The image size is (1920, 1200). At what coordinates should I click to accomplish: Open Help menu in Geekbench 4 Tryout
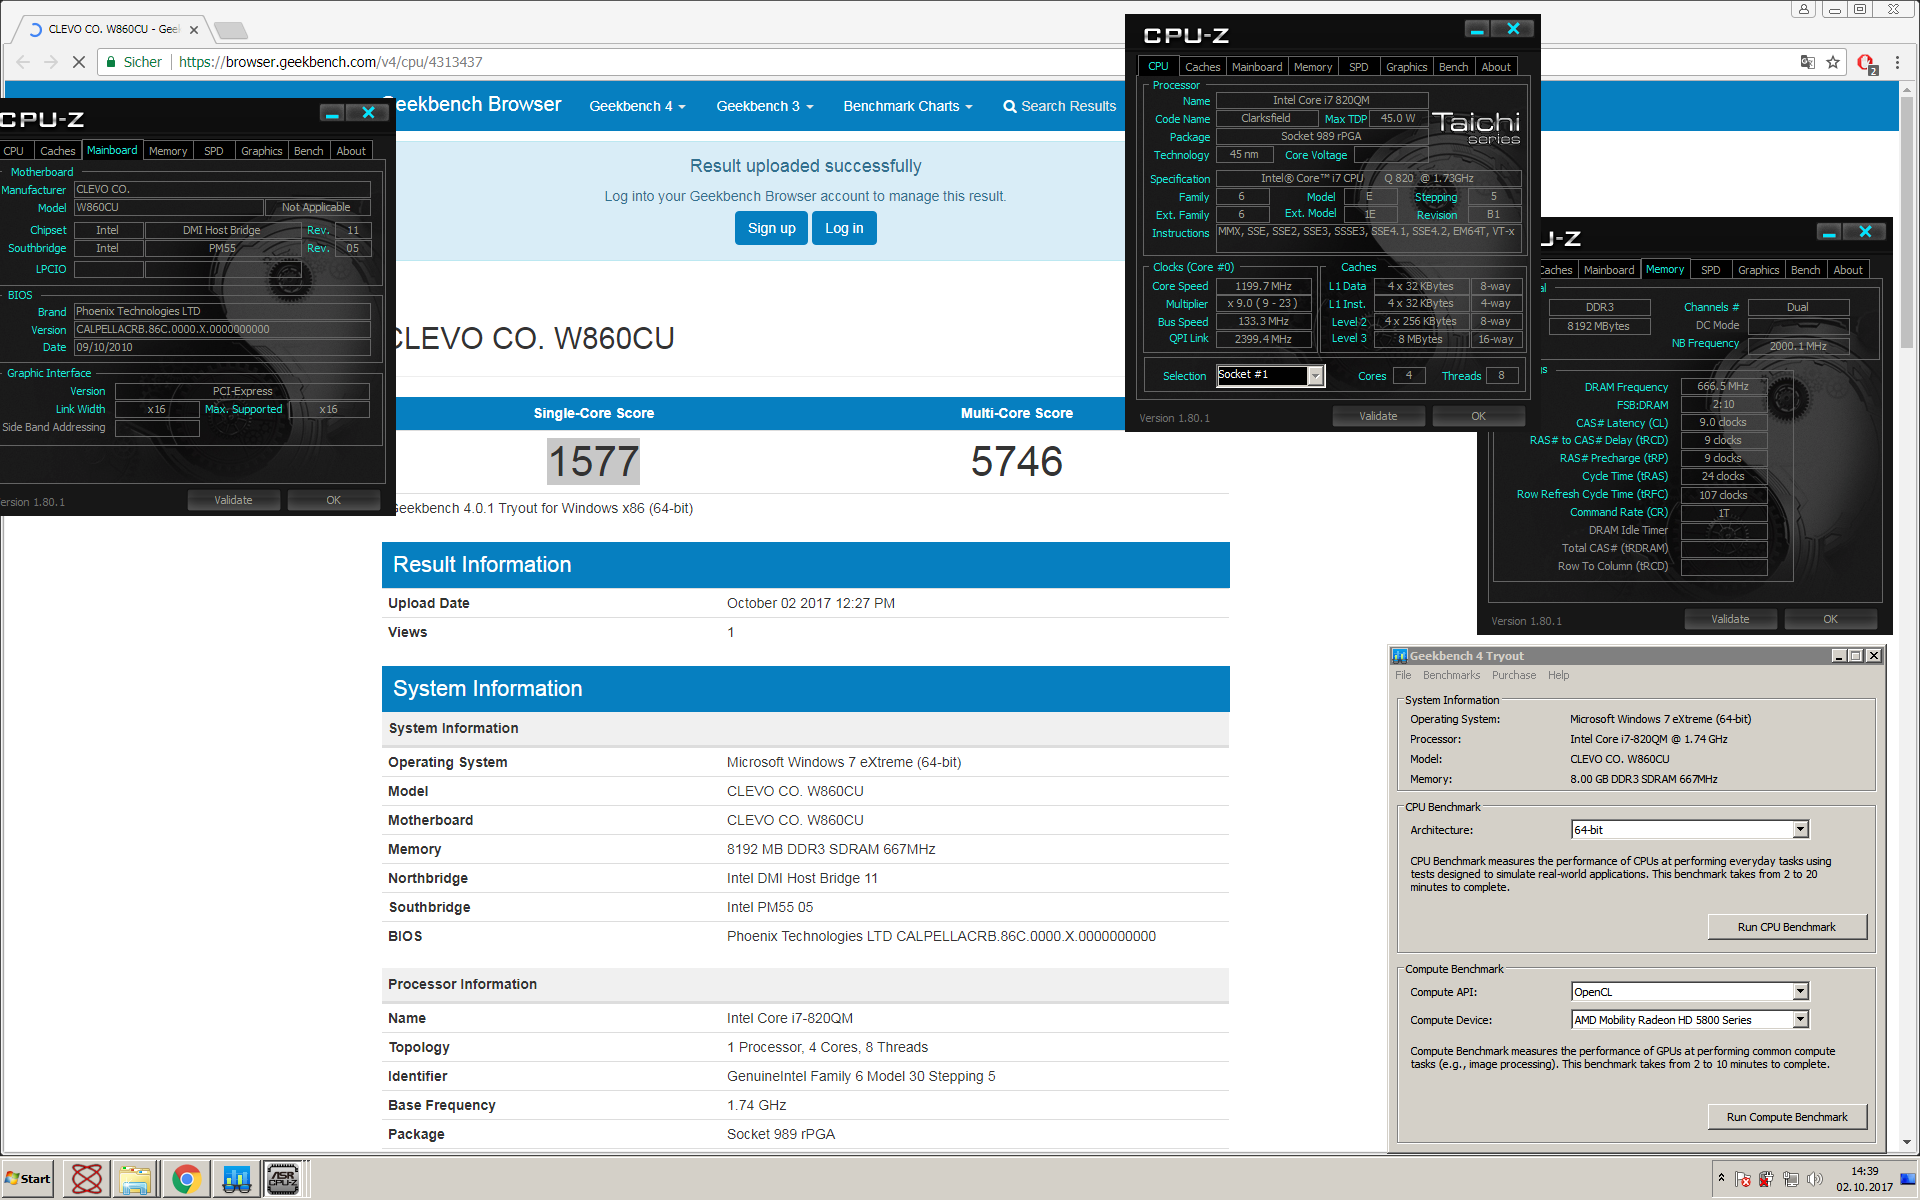click(1559, 676)
